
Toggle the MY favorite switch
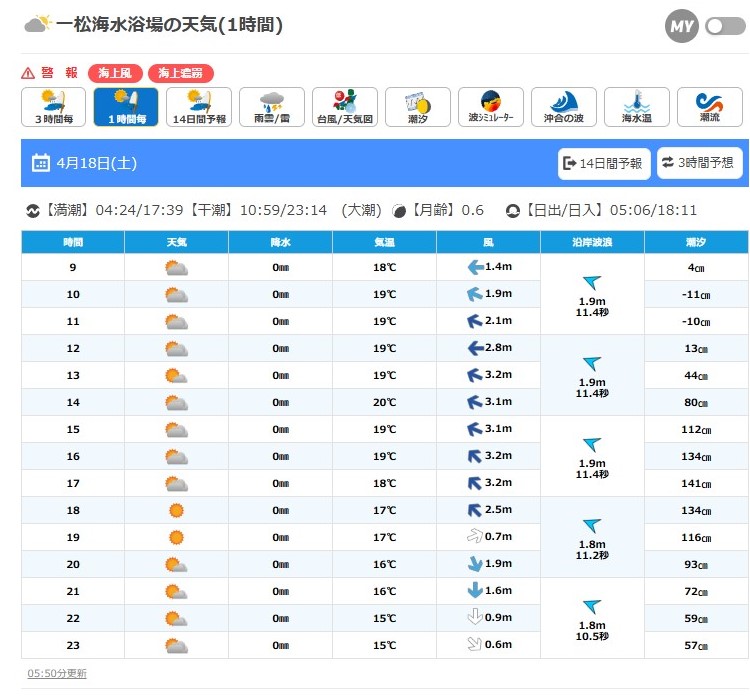(x=724, y=26)
